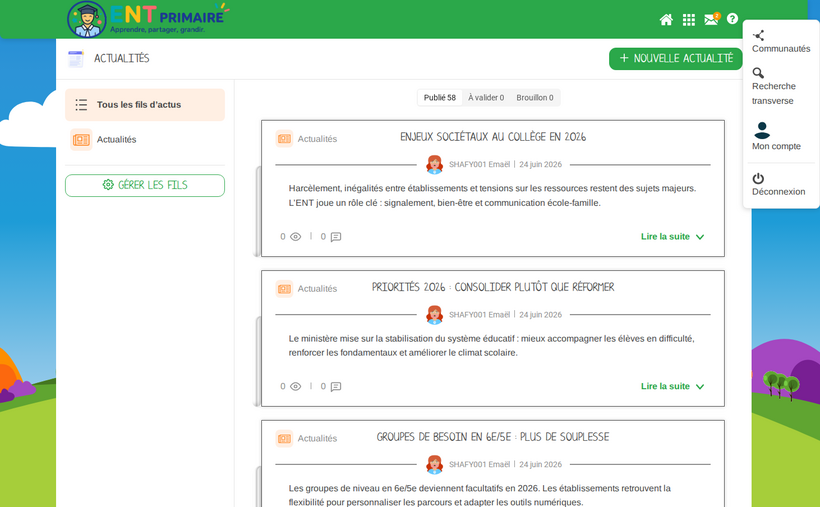This screenshot has width=820, height=507.
Task: Select the Actualités feed in sidebar
Action: (x=145, y=140)
